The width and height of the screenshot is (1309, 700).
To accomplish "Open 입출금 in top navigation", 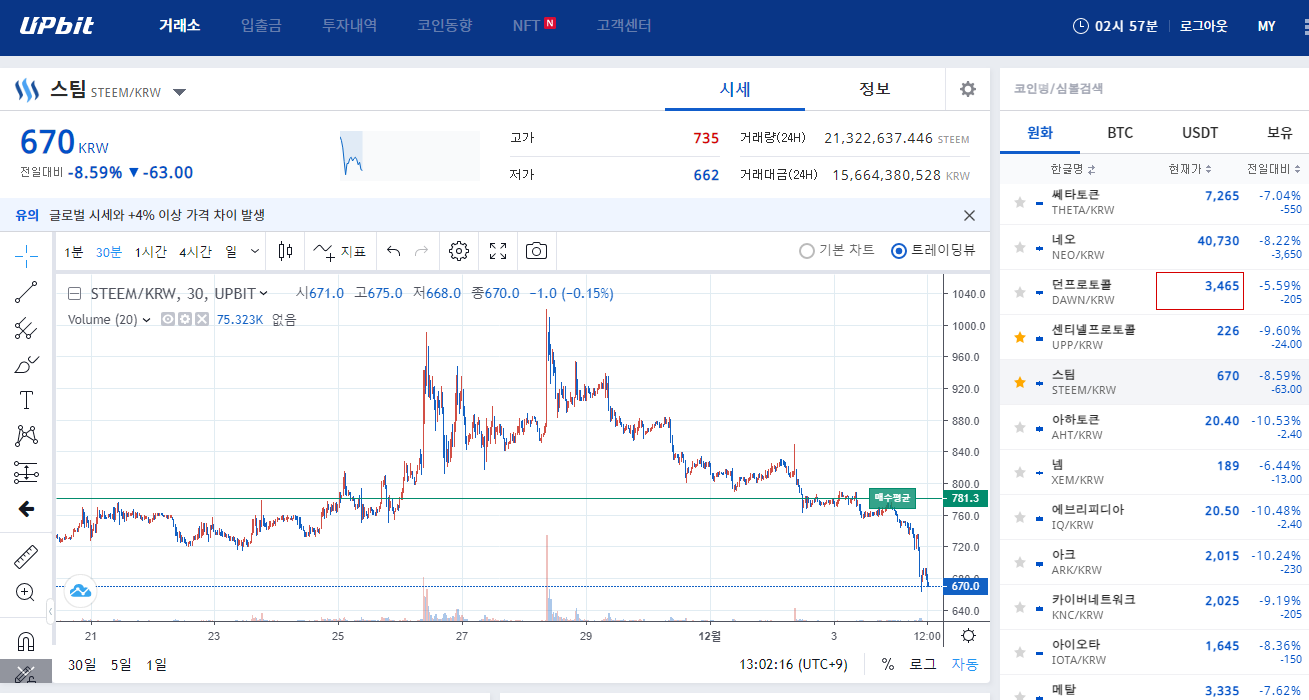I will point(261,26).
